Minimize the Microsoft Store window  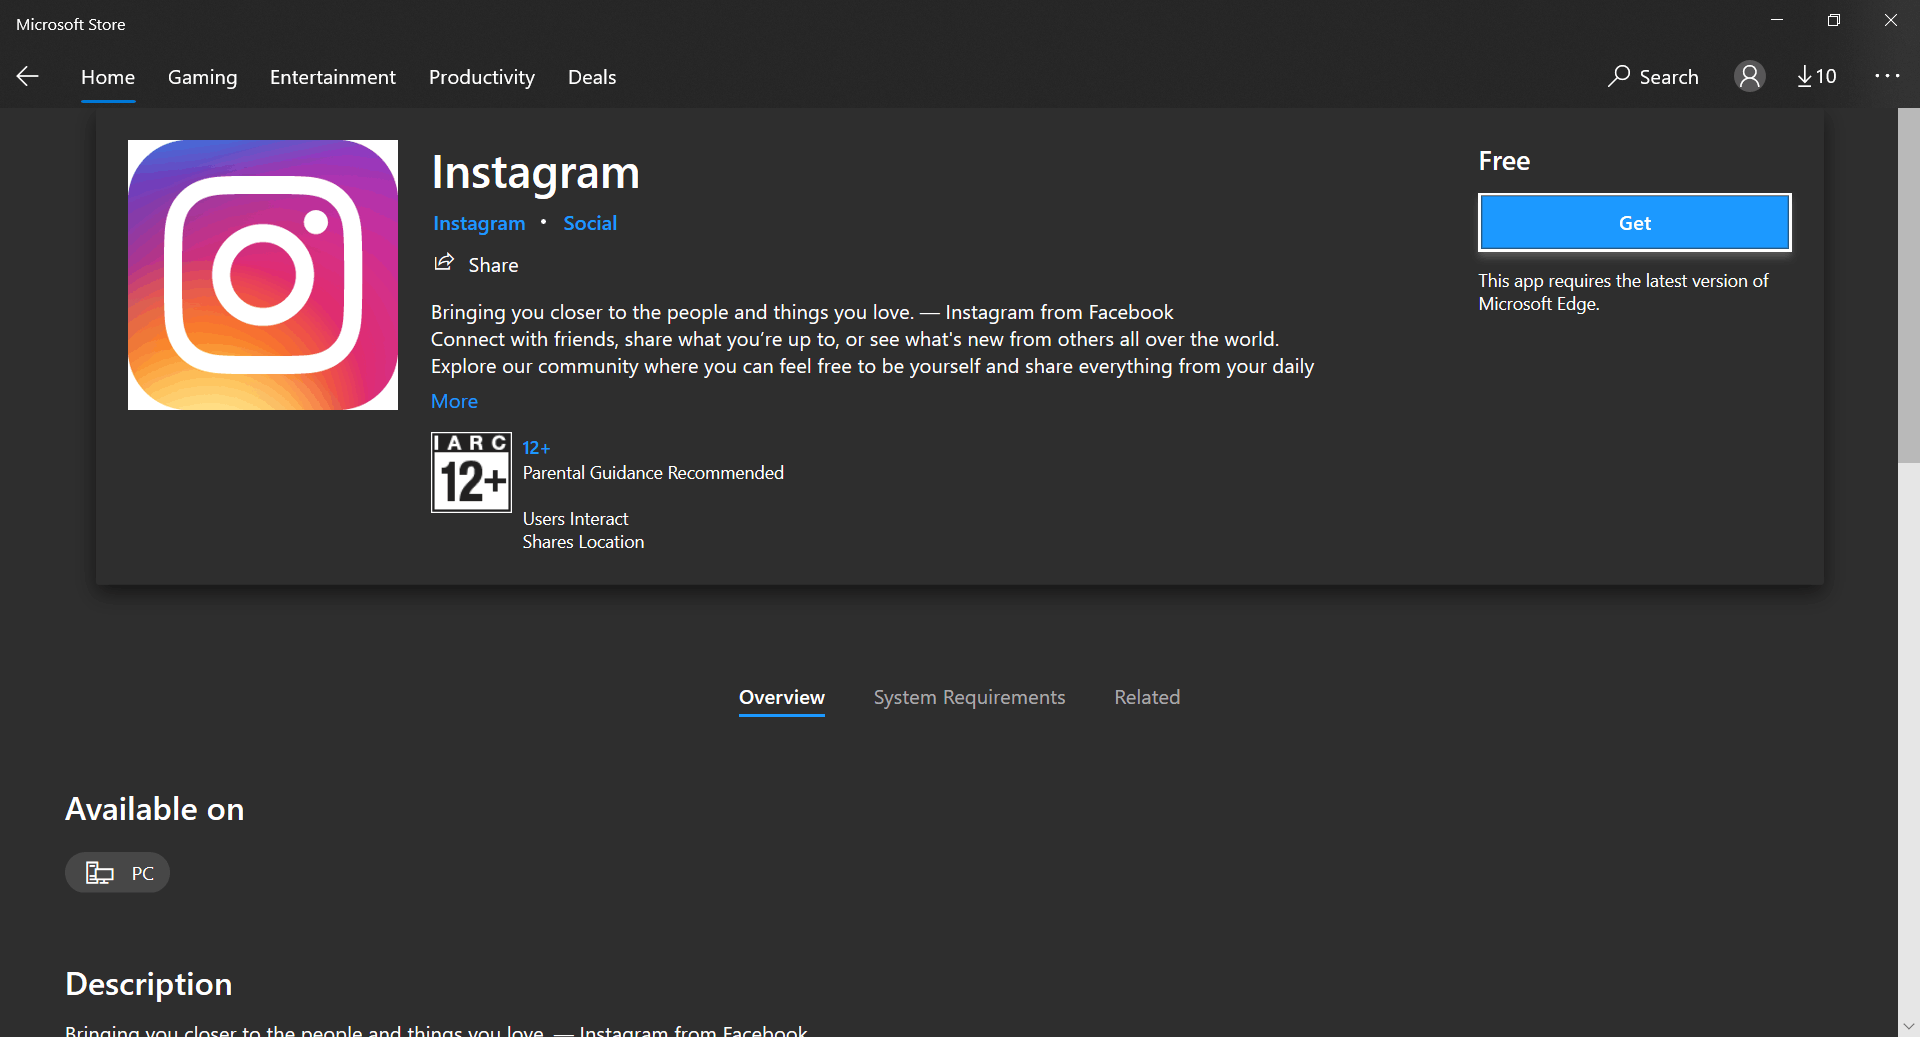(x=1777, y=20)
